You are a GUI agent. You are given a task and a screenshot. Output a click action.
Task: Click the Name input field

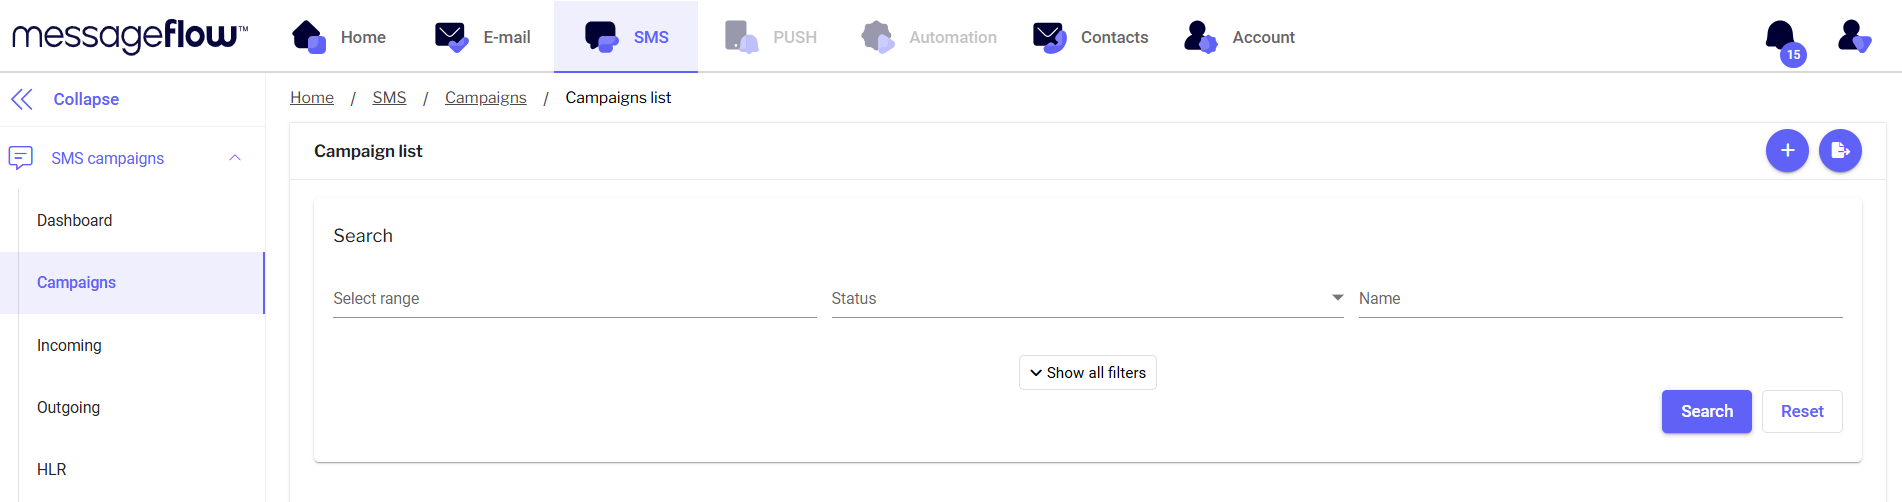tap(1600, 299)
